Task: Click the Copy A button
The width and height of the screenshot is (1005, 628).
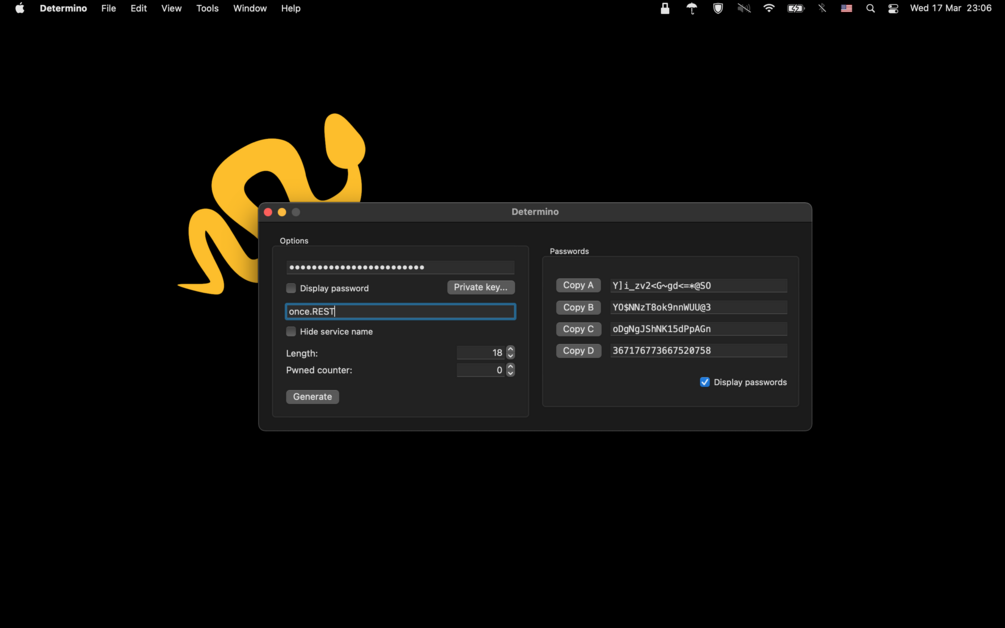Action: pos(578,285)
